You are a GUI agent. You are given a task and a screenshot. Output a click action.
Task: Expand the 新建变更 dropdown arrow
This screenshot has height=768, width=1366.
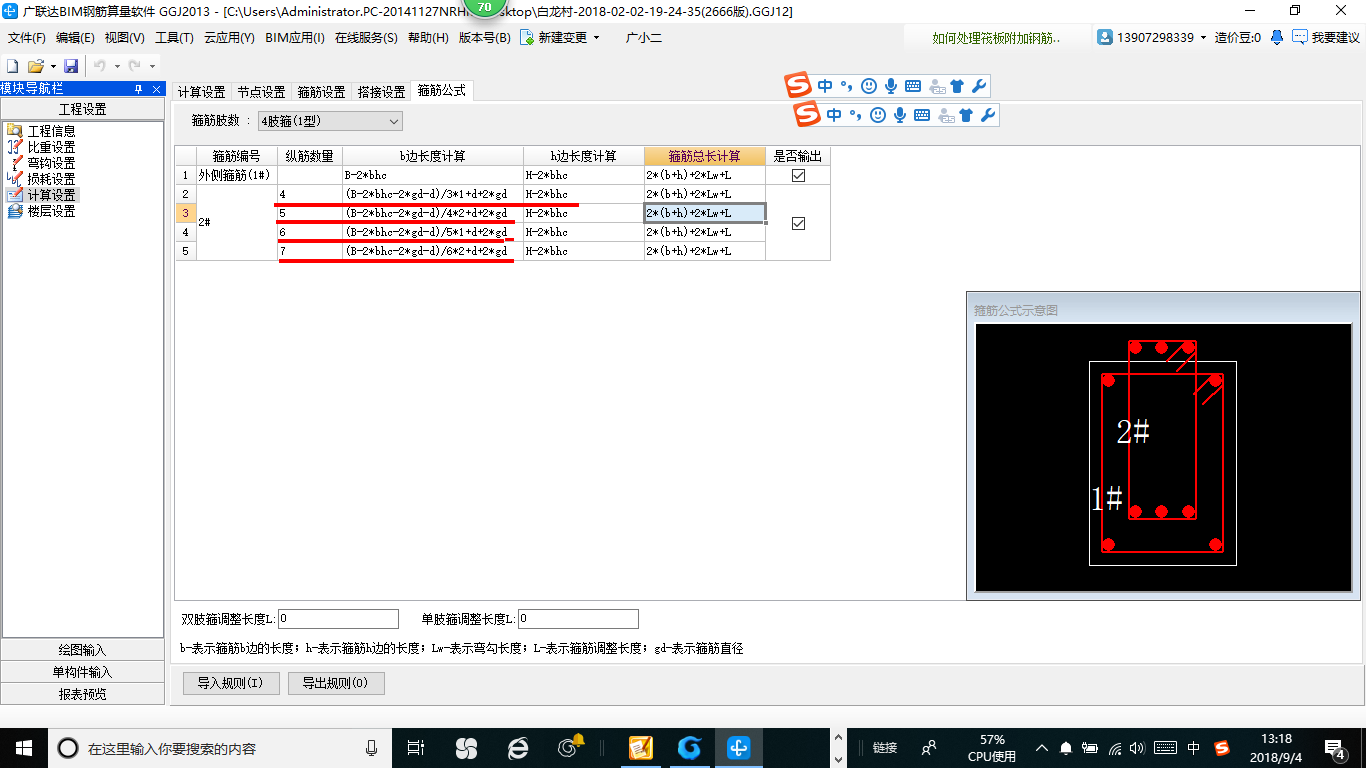click(597, 38)
